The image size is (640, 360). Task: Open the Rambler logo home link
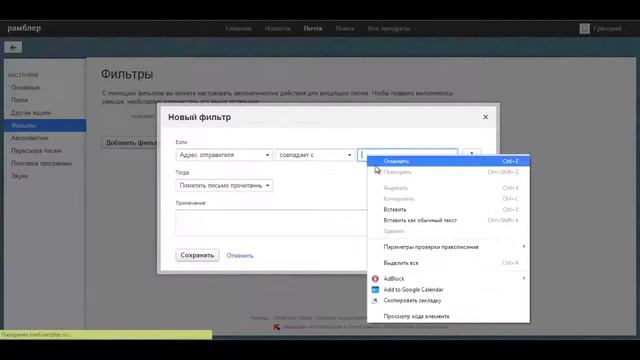[x=24, y=28]
